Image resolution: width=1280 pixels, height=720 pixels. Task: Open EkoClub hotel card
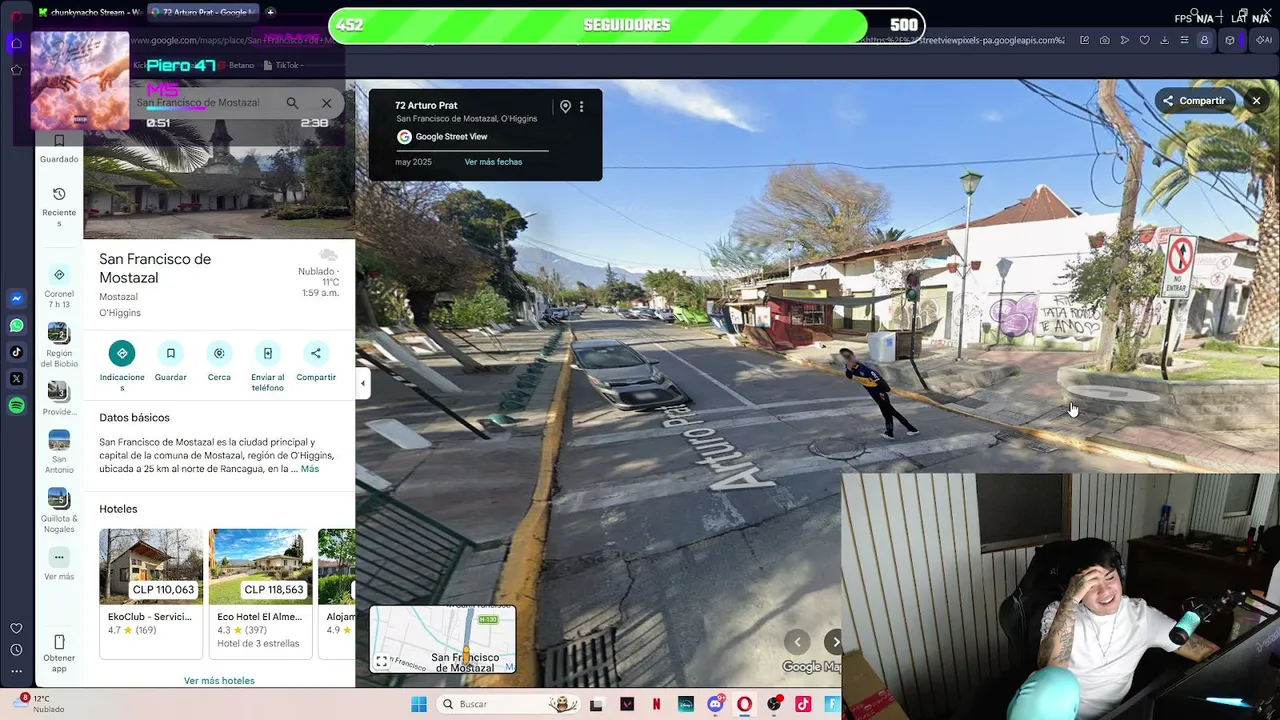150,593
